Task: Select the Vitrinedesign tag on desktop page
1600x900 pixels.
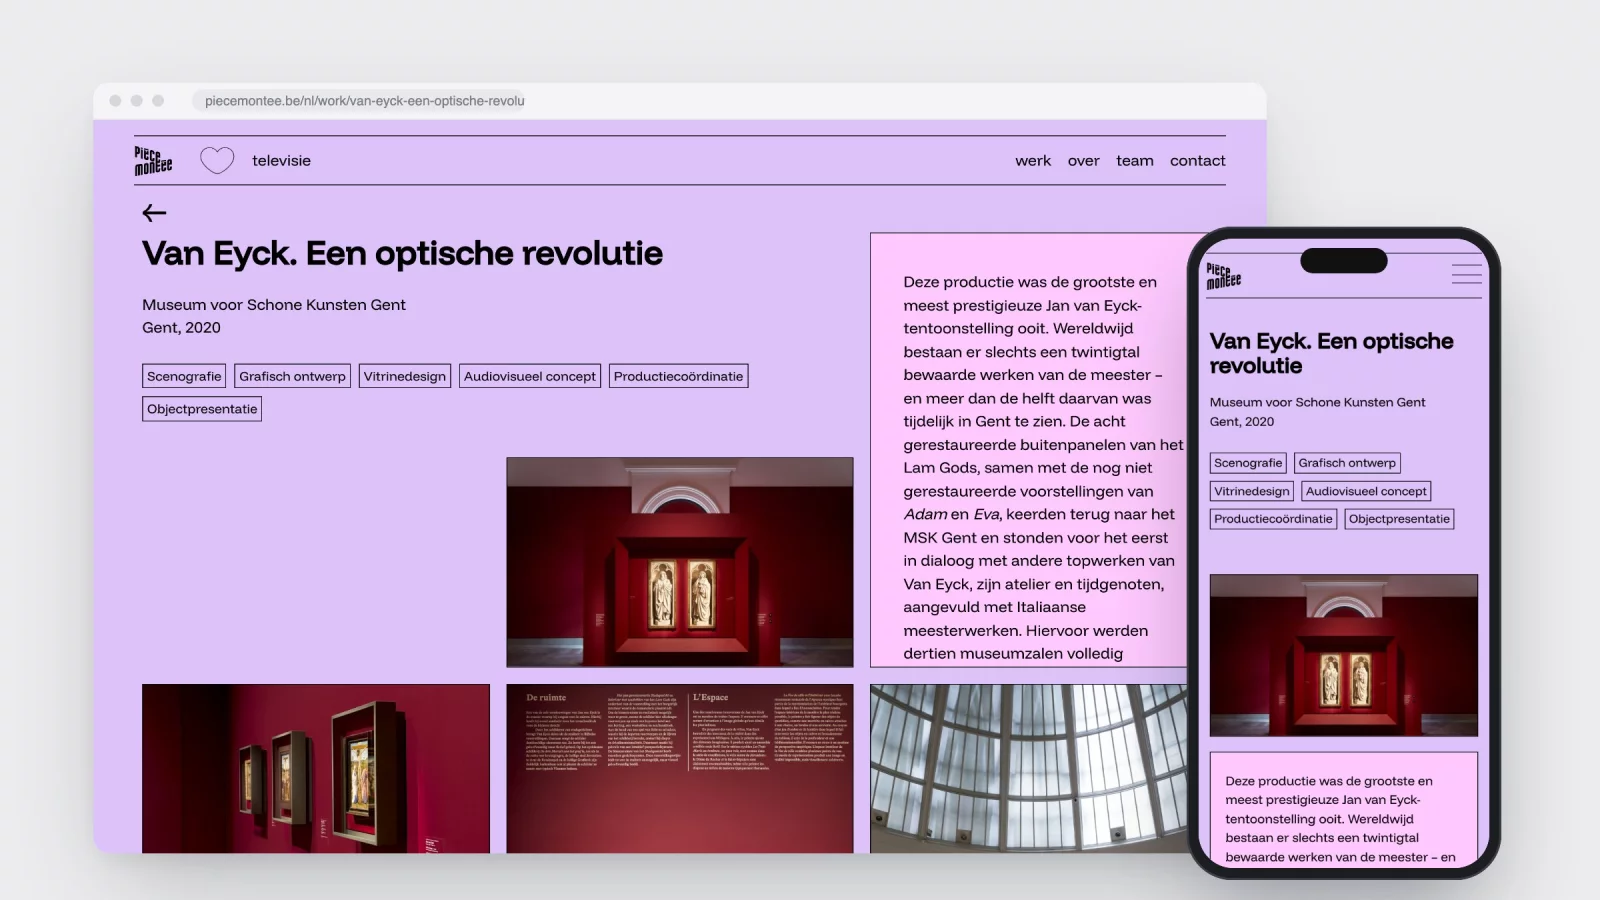Action: pos(405,376)
